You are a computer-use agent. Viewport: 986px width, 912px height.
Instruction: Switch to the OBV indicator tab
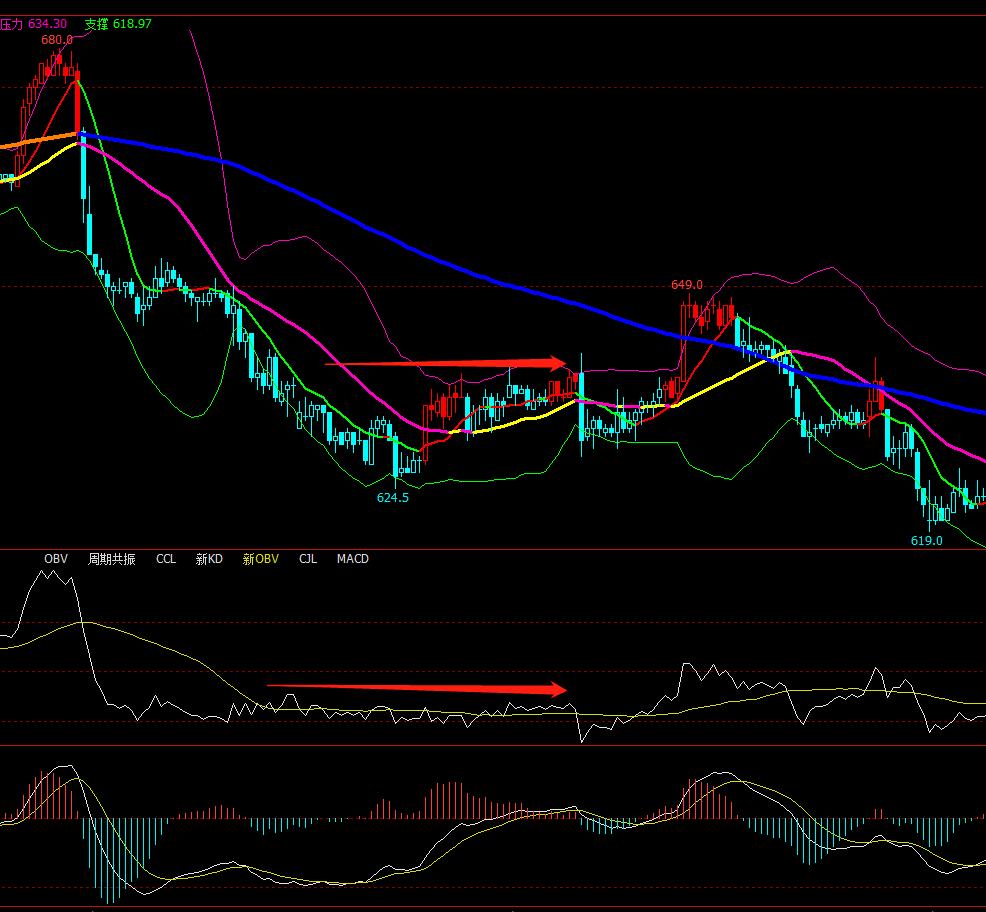click(55, 559)
